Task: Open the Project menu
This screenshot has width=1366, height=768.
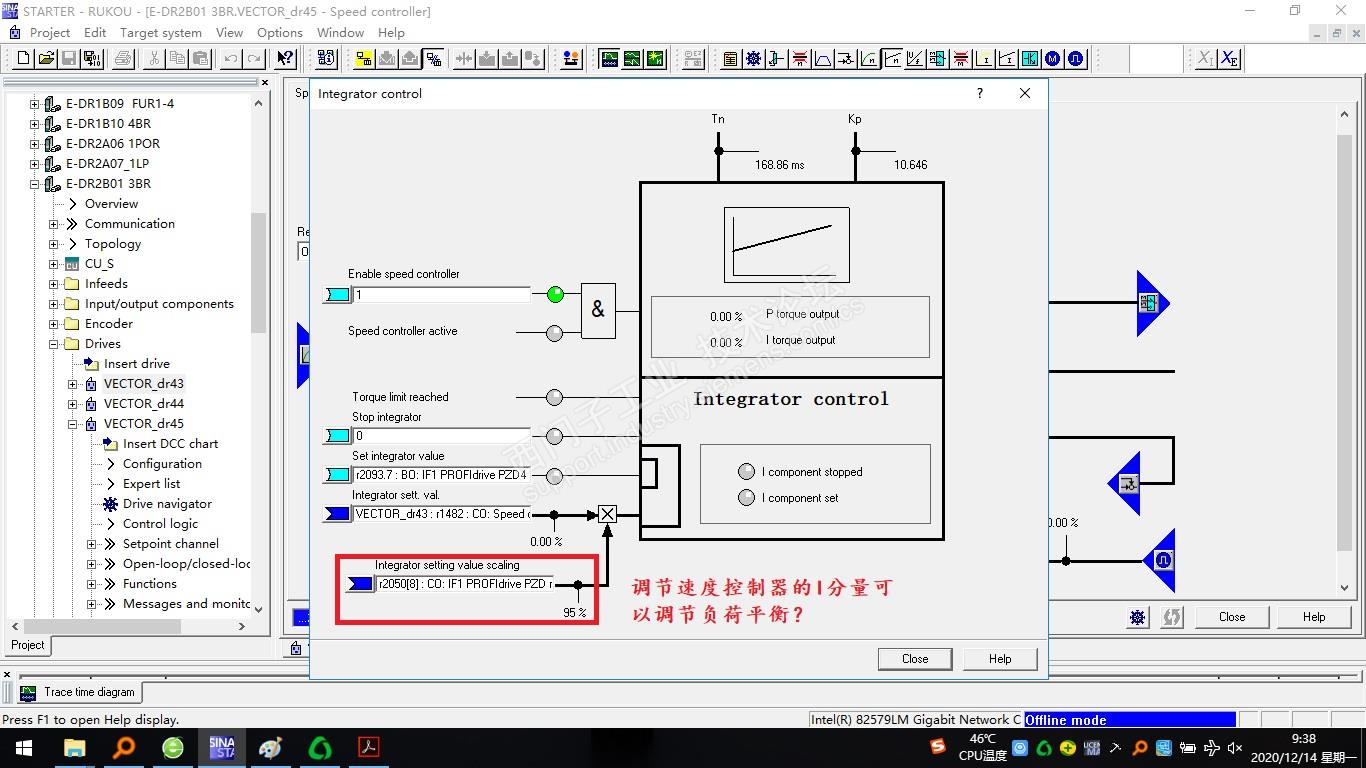Action: click(50, 32)
